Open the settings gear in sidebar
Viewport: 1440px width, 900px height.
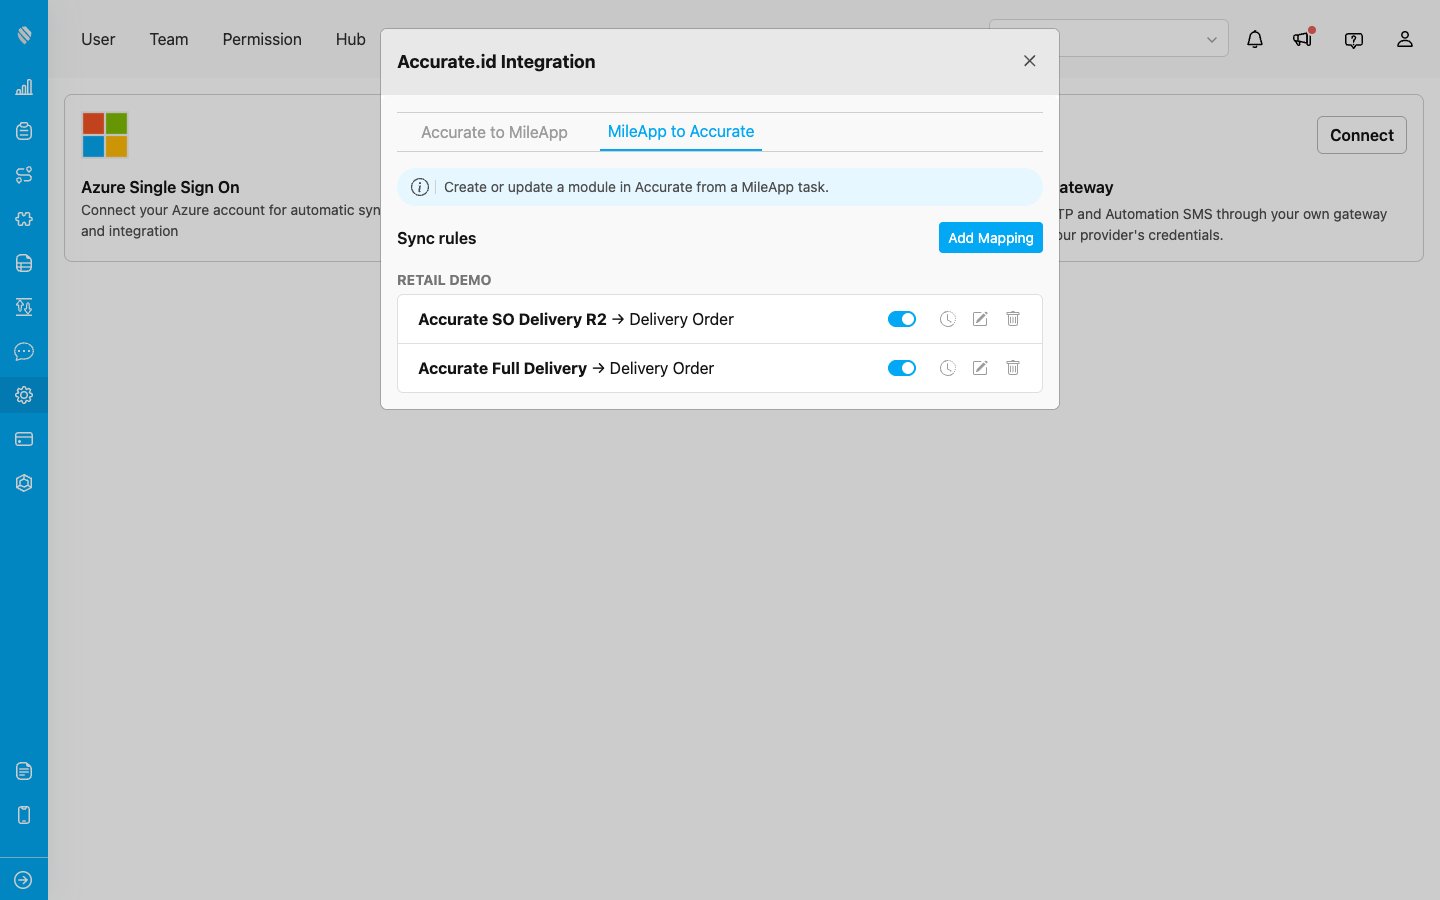[x=24, y=395]
